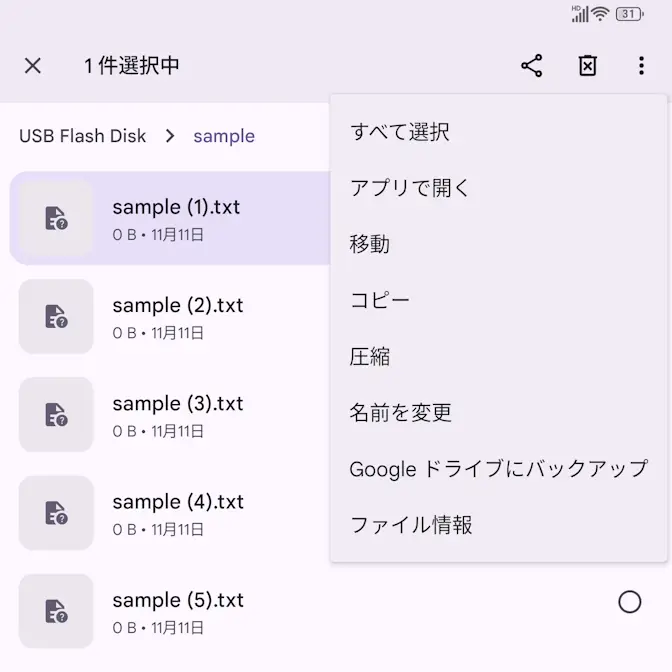
Task: Tap 名前を変更 to rename file
Action: [x=401, y=412]
